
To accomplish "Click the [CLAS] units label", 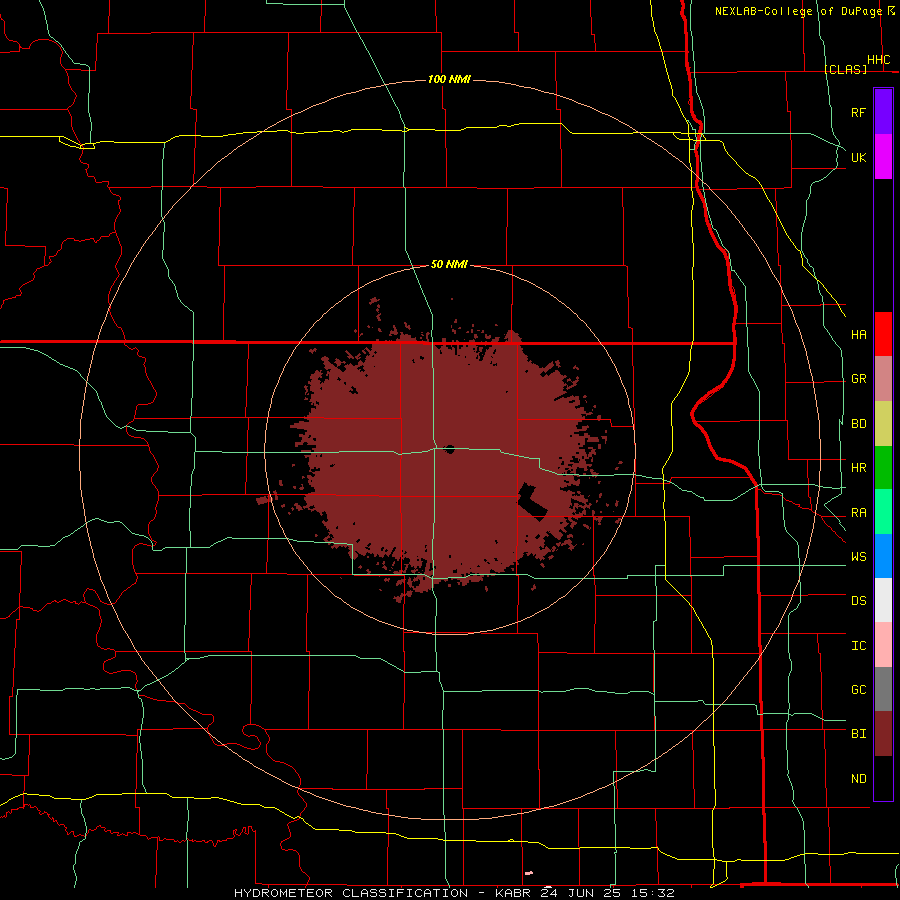I will 845,69.
